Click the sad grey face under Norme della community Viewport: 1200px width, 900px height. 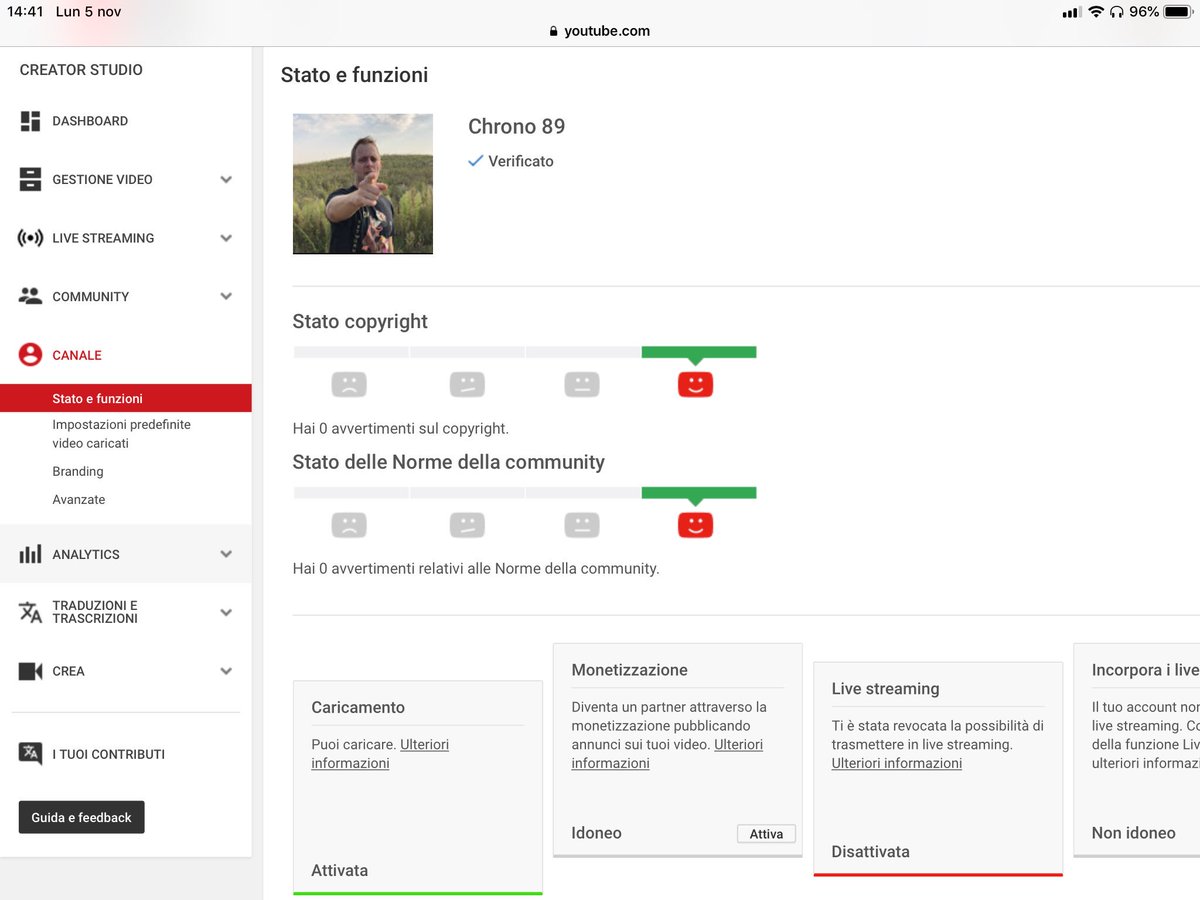point(349,525)
